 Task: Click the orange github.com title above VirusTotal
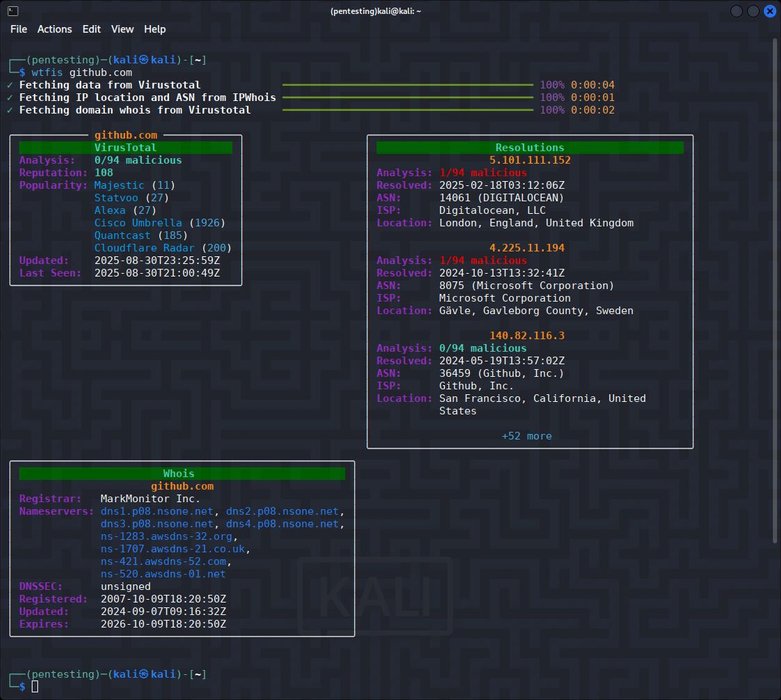coord(126,135)
